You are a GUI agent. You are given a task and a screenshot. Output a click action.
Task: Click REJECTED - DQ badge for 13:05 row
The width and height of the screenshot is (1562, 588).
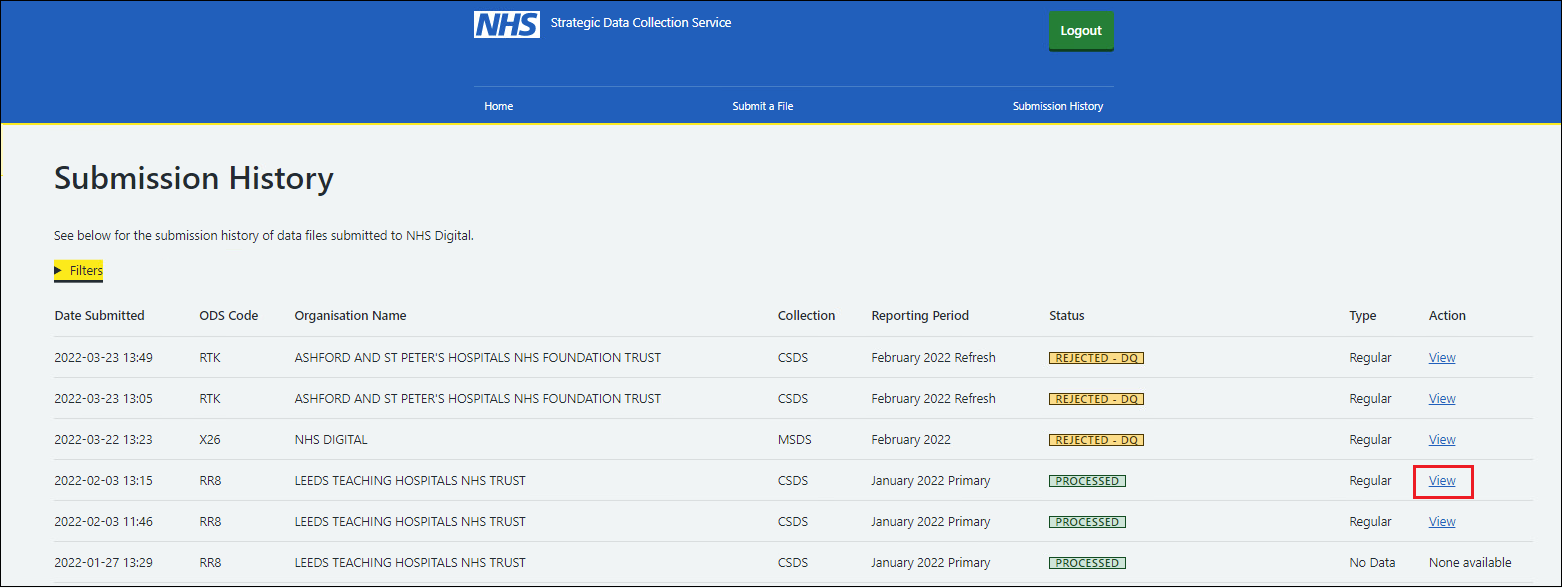click(x=1096, y=399)
